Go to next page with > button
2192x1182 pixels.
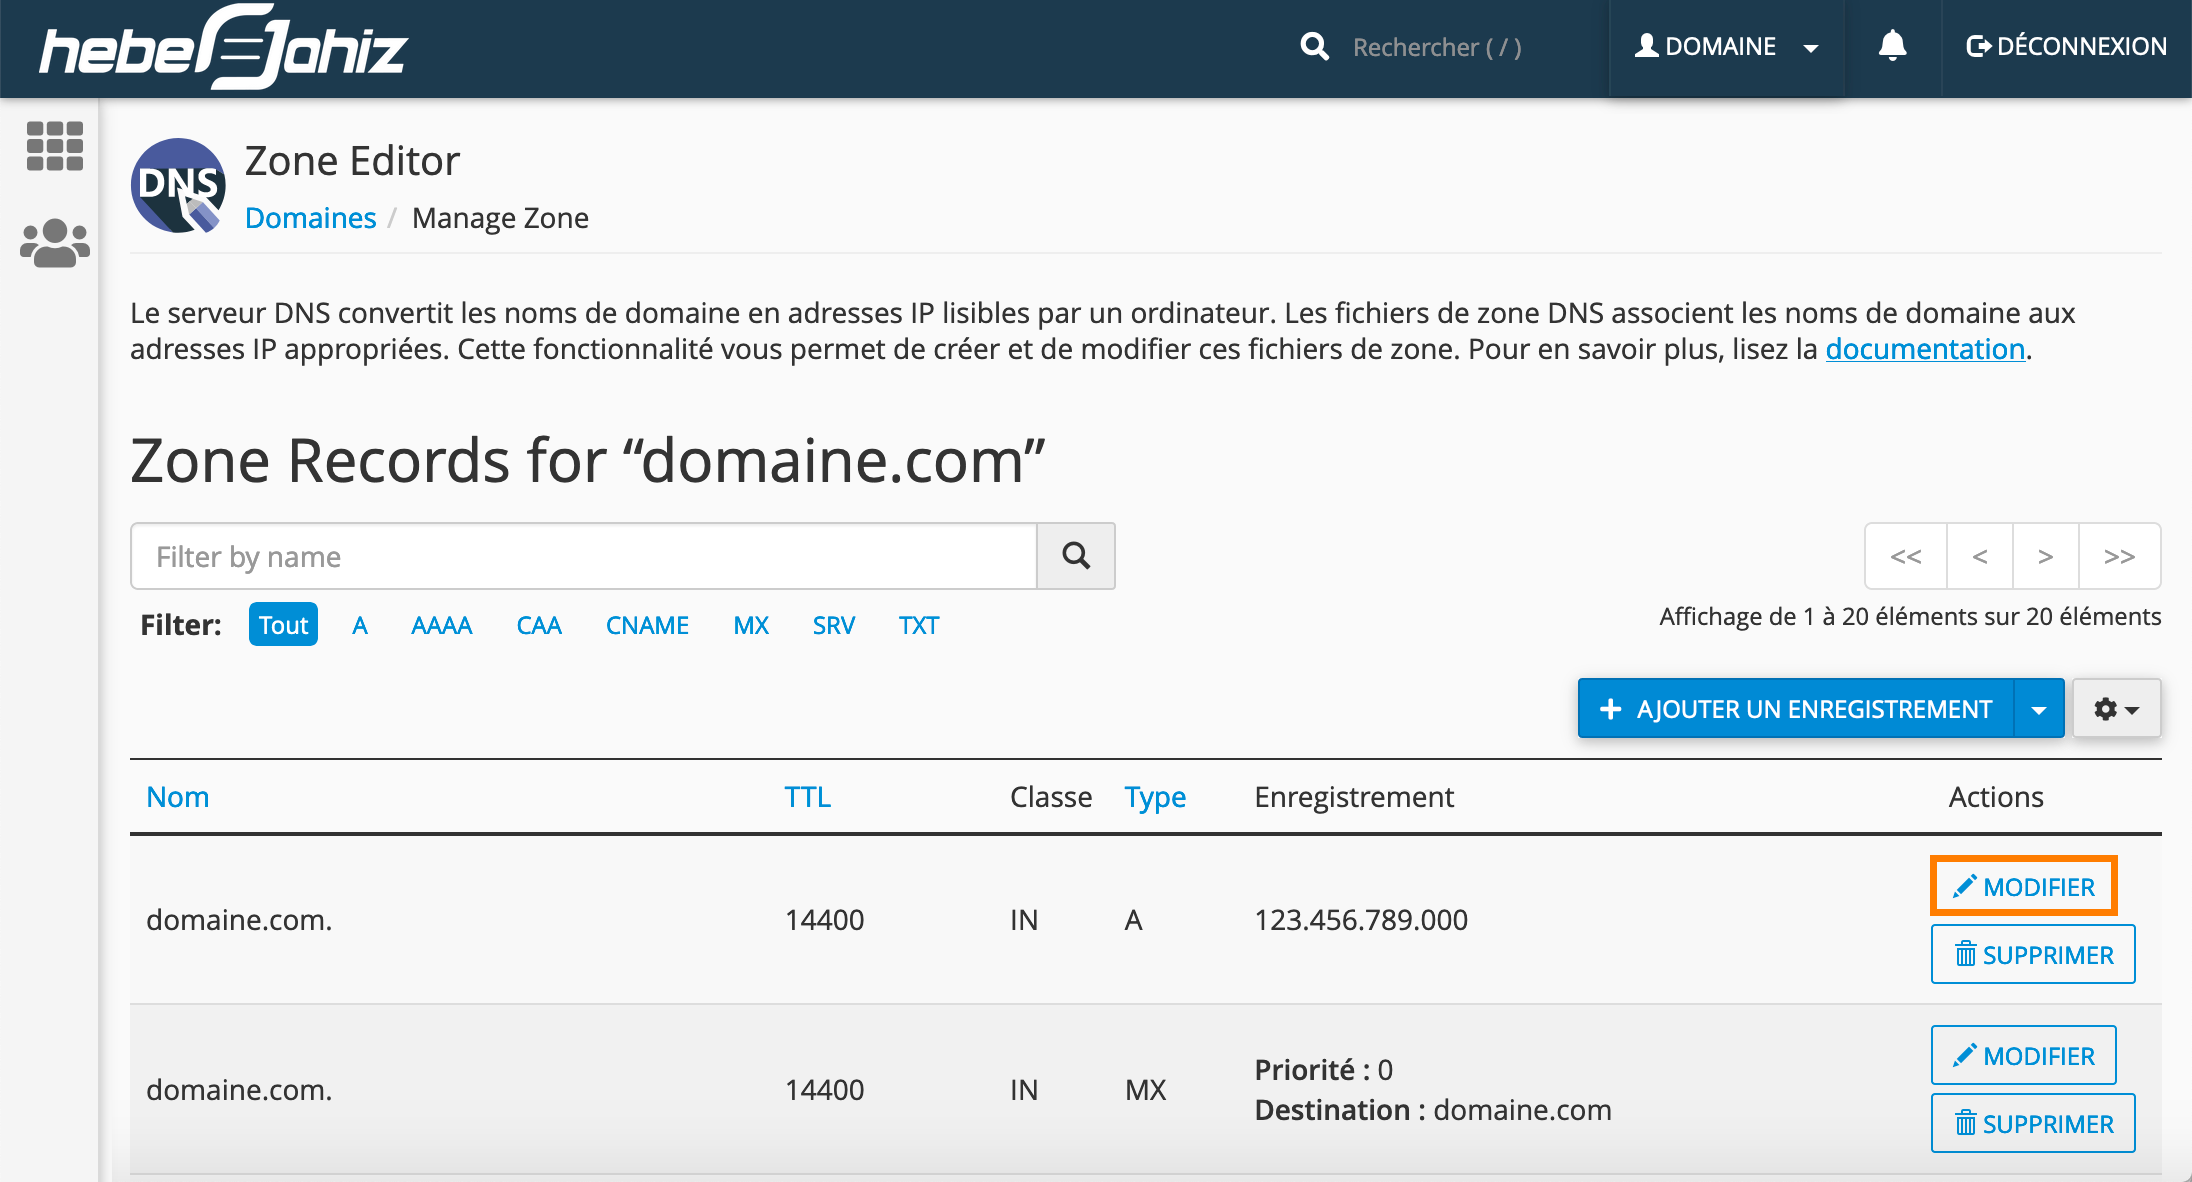[2046, 556]
